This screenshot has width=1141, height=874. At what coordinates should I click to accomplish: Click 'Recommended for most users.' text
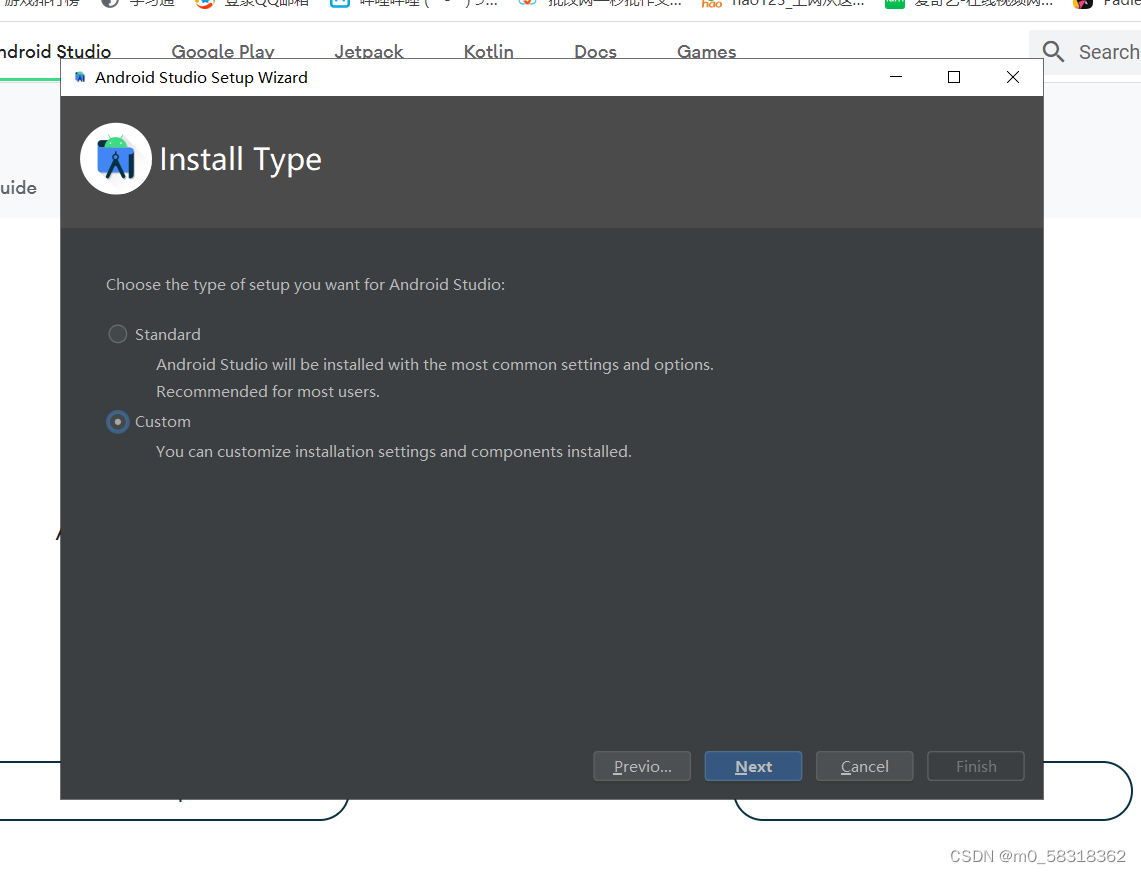point(268,392)
